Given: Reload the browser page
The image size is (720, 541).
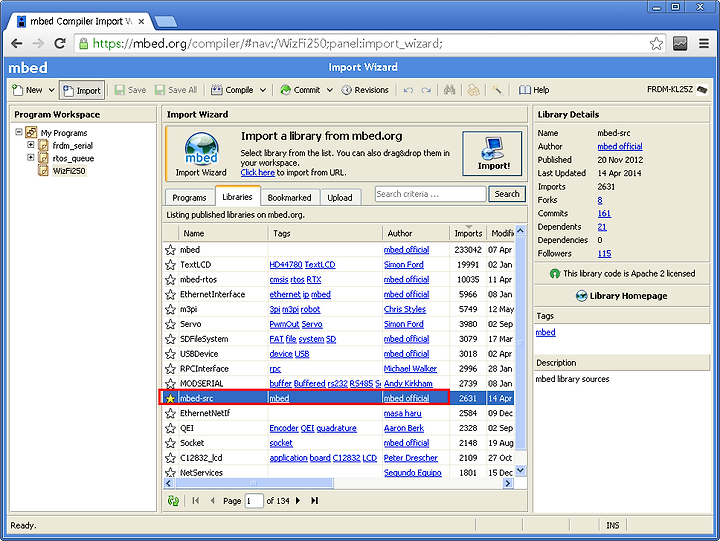Looking at the screenshot, I should (60, 44).
